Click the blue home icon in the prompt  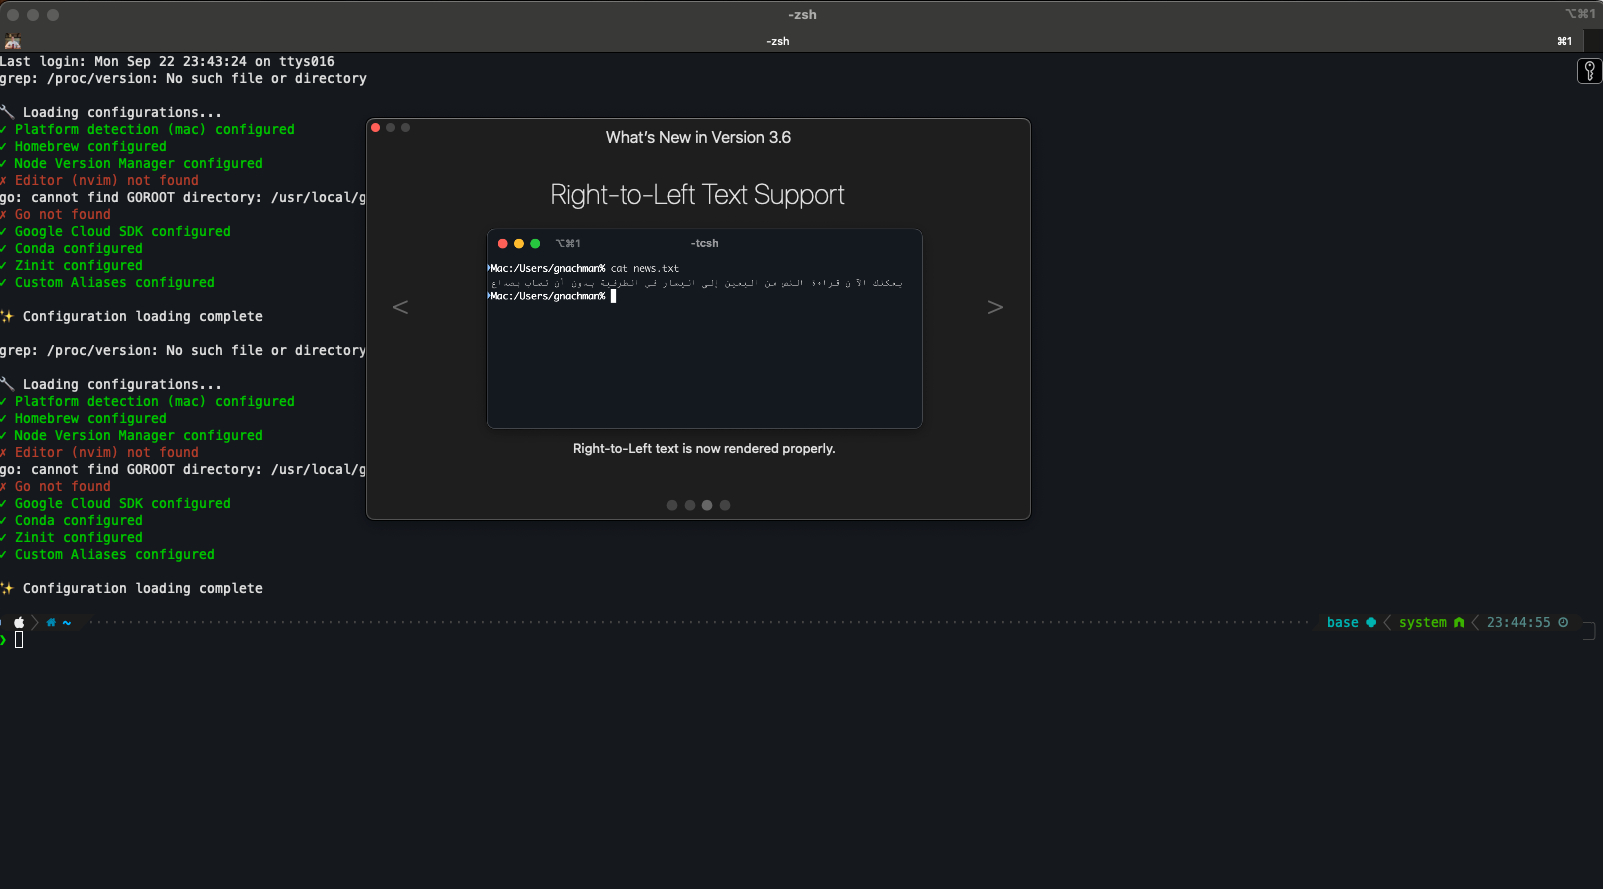click(x=51, y=622)
